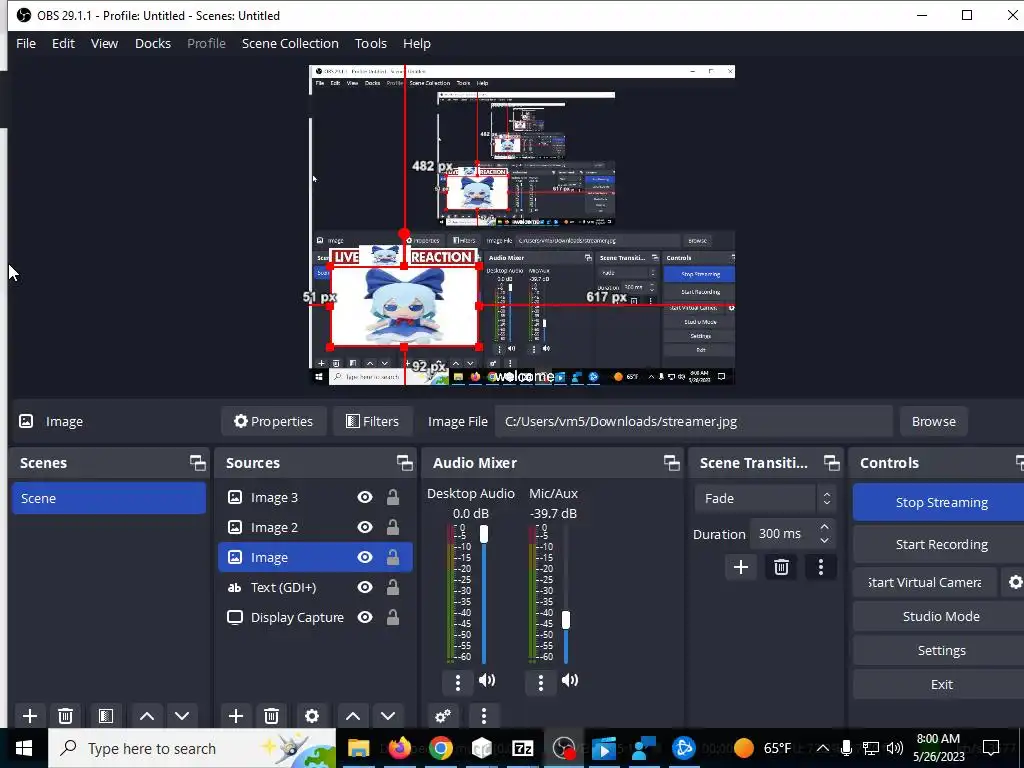Open Chrome from the taskbar

coord(441,748)
